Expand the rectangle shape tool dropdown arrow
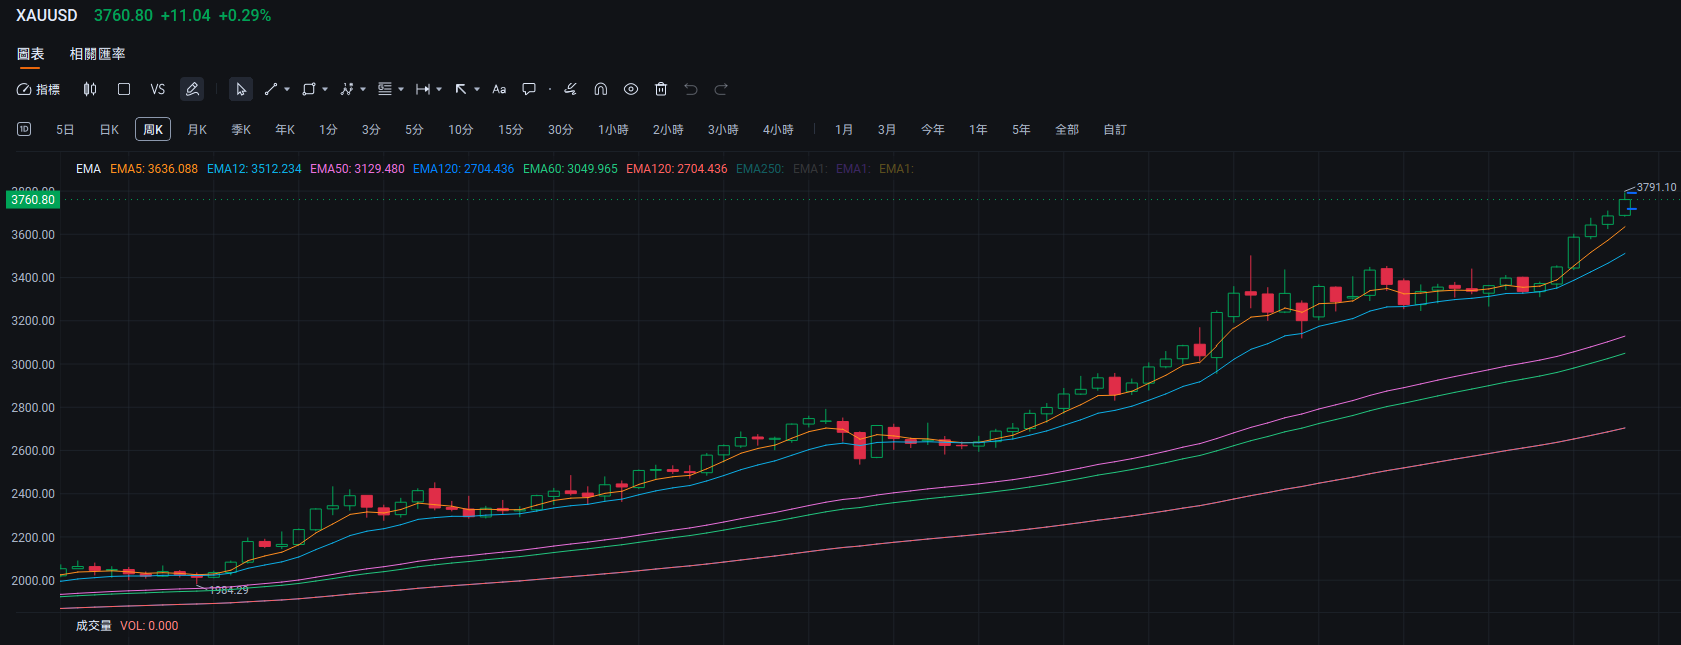The width and height of the screenshot is (1681, 645). click(325, 89)
